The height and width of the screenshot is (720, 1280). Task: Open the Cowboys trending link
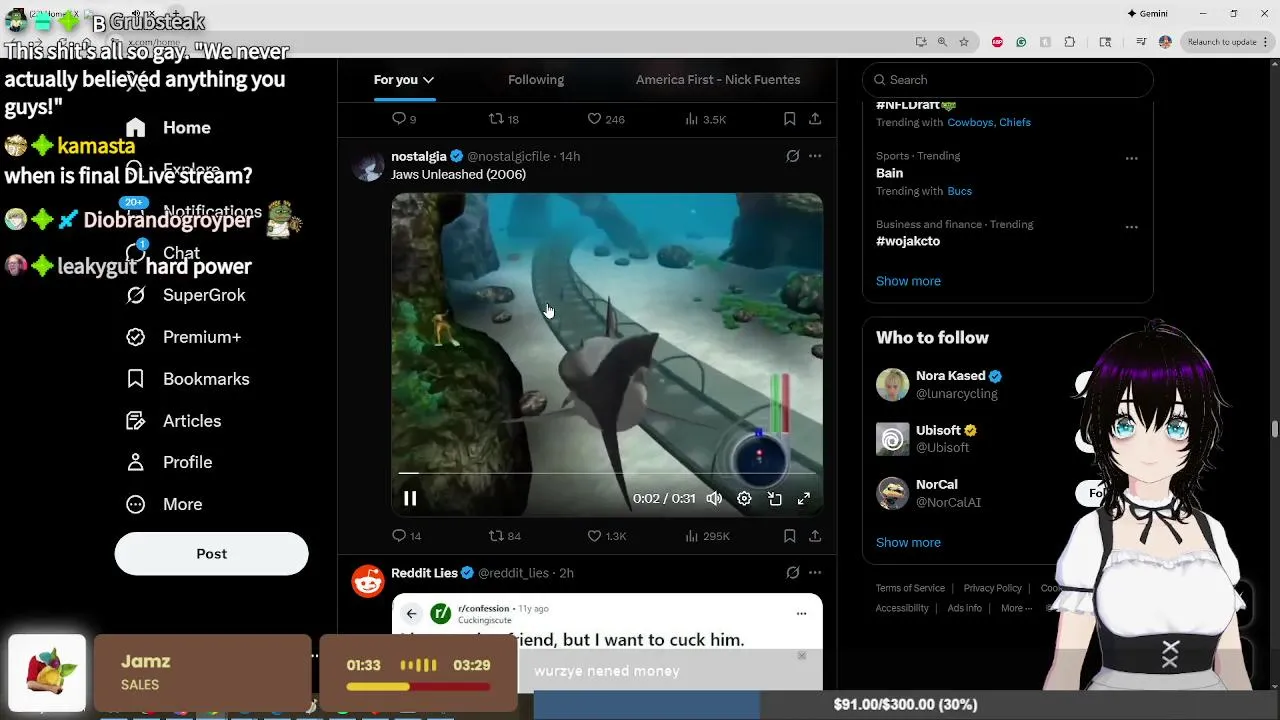tap(970, 122)
